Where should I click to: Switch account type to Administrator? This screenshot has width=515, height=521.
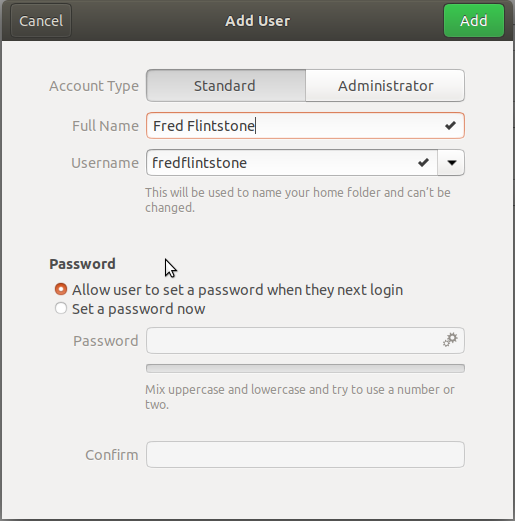(385, 86)
